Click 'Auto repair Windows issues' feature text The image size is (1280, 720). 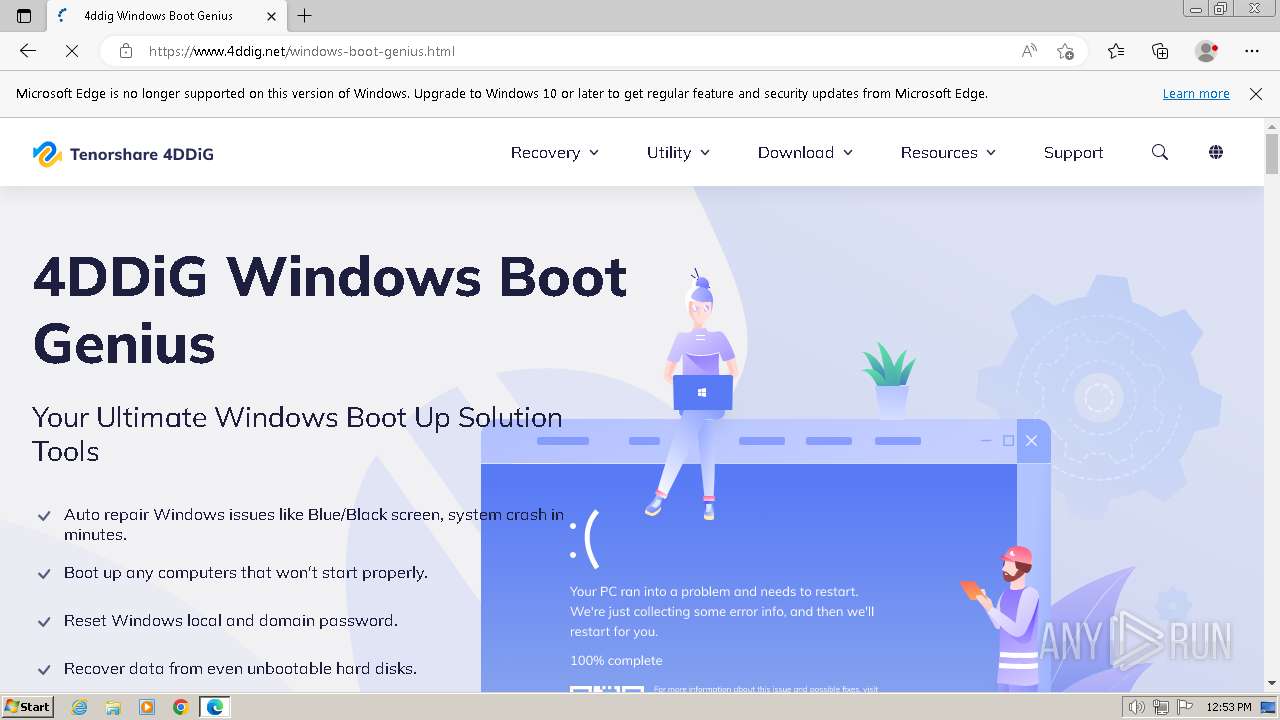pyautogui.click(x=314, y=525)
